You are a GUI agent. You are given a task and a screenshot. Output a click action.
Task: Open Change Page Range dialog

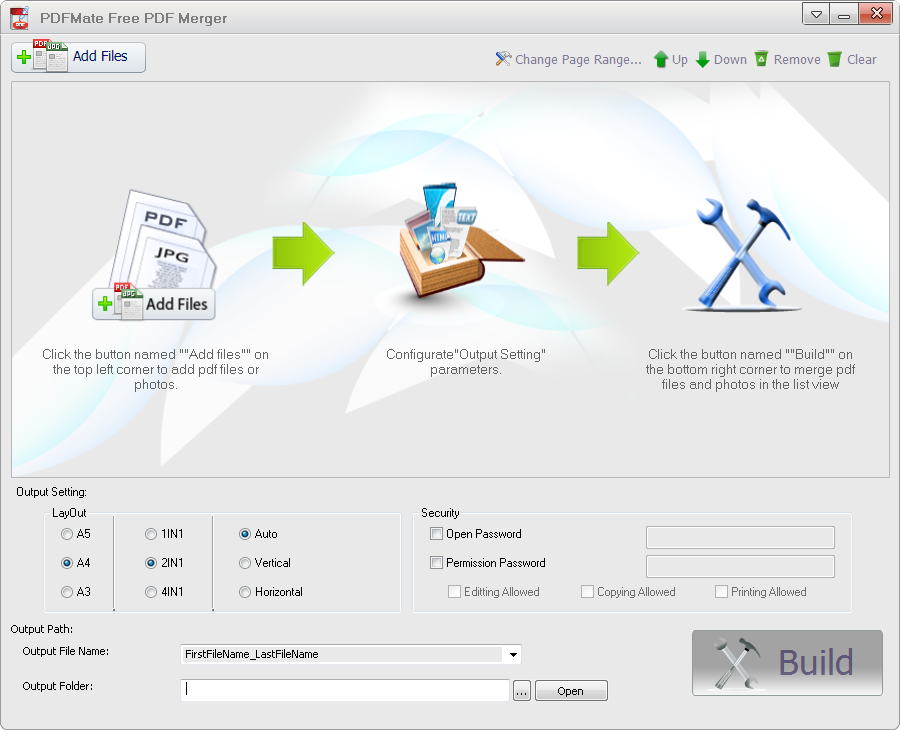[568, 59]
